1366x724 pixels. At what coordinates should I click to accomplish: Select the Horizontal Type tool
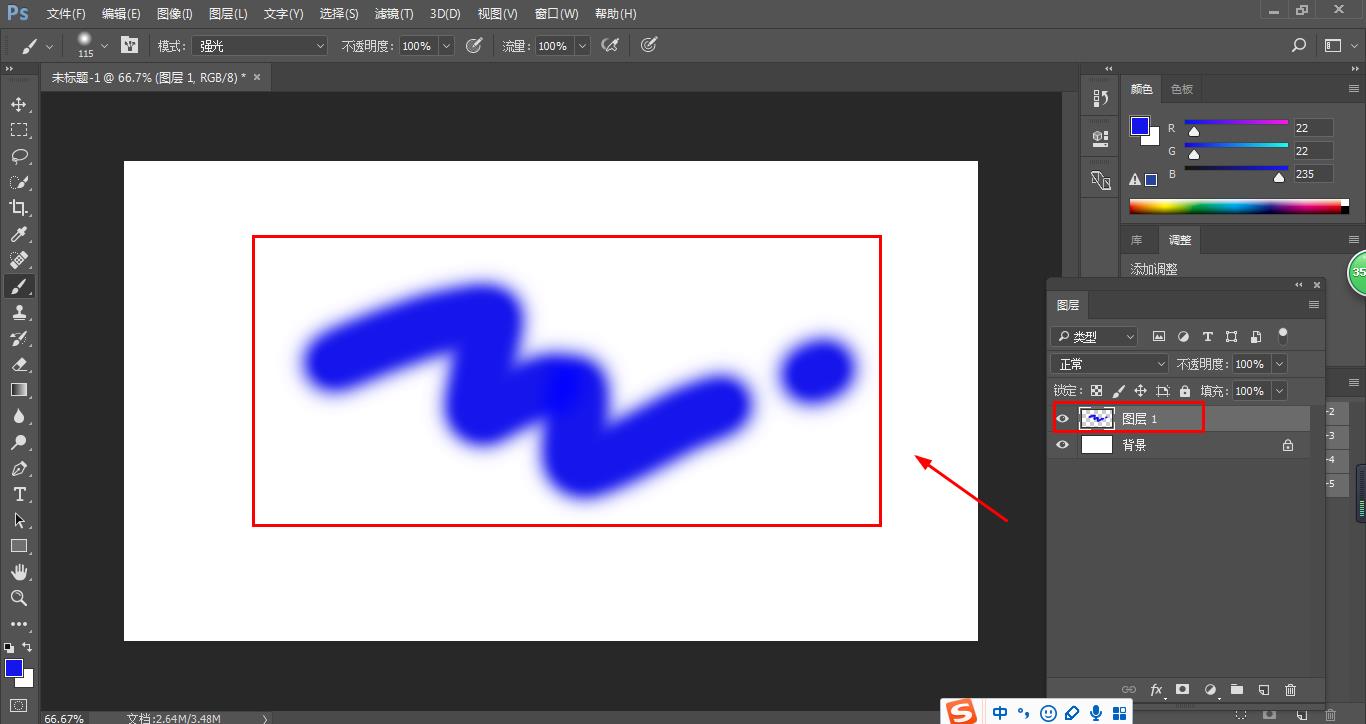click(19, 494)
